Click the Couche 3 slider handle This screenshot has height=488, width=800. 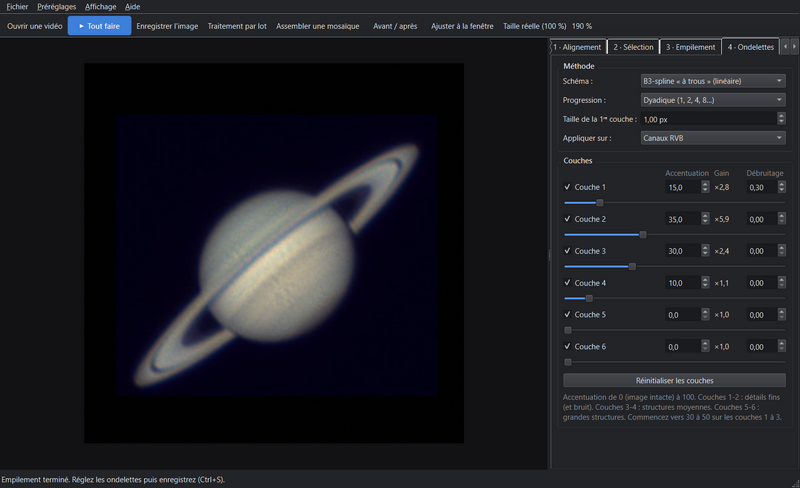pyautogui.click(x=632, y=266)
